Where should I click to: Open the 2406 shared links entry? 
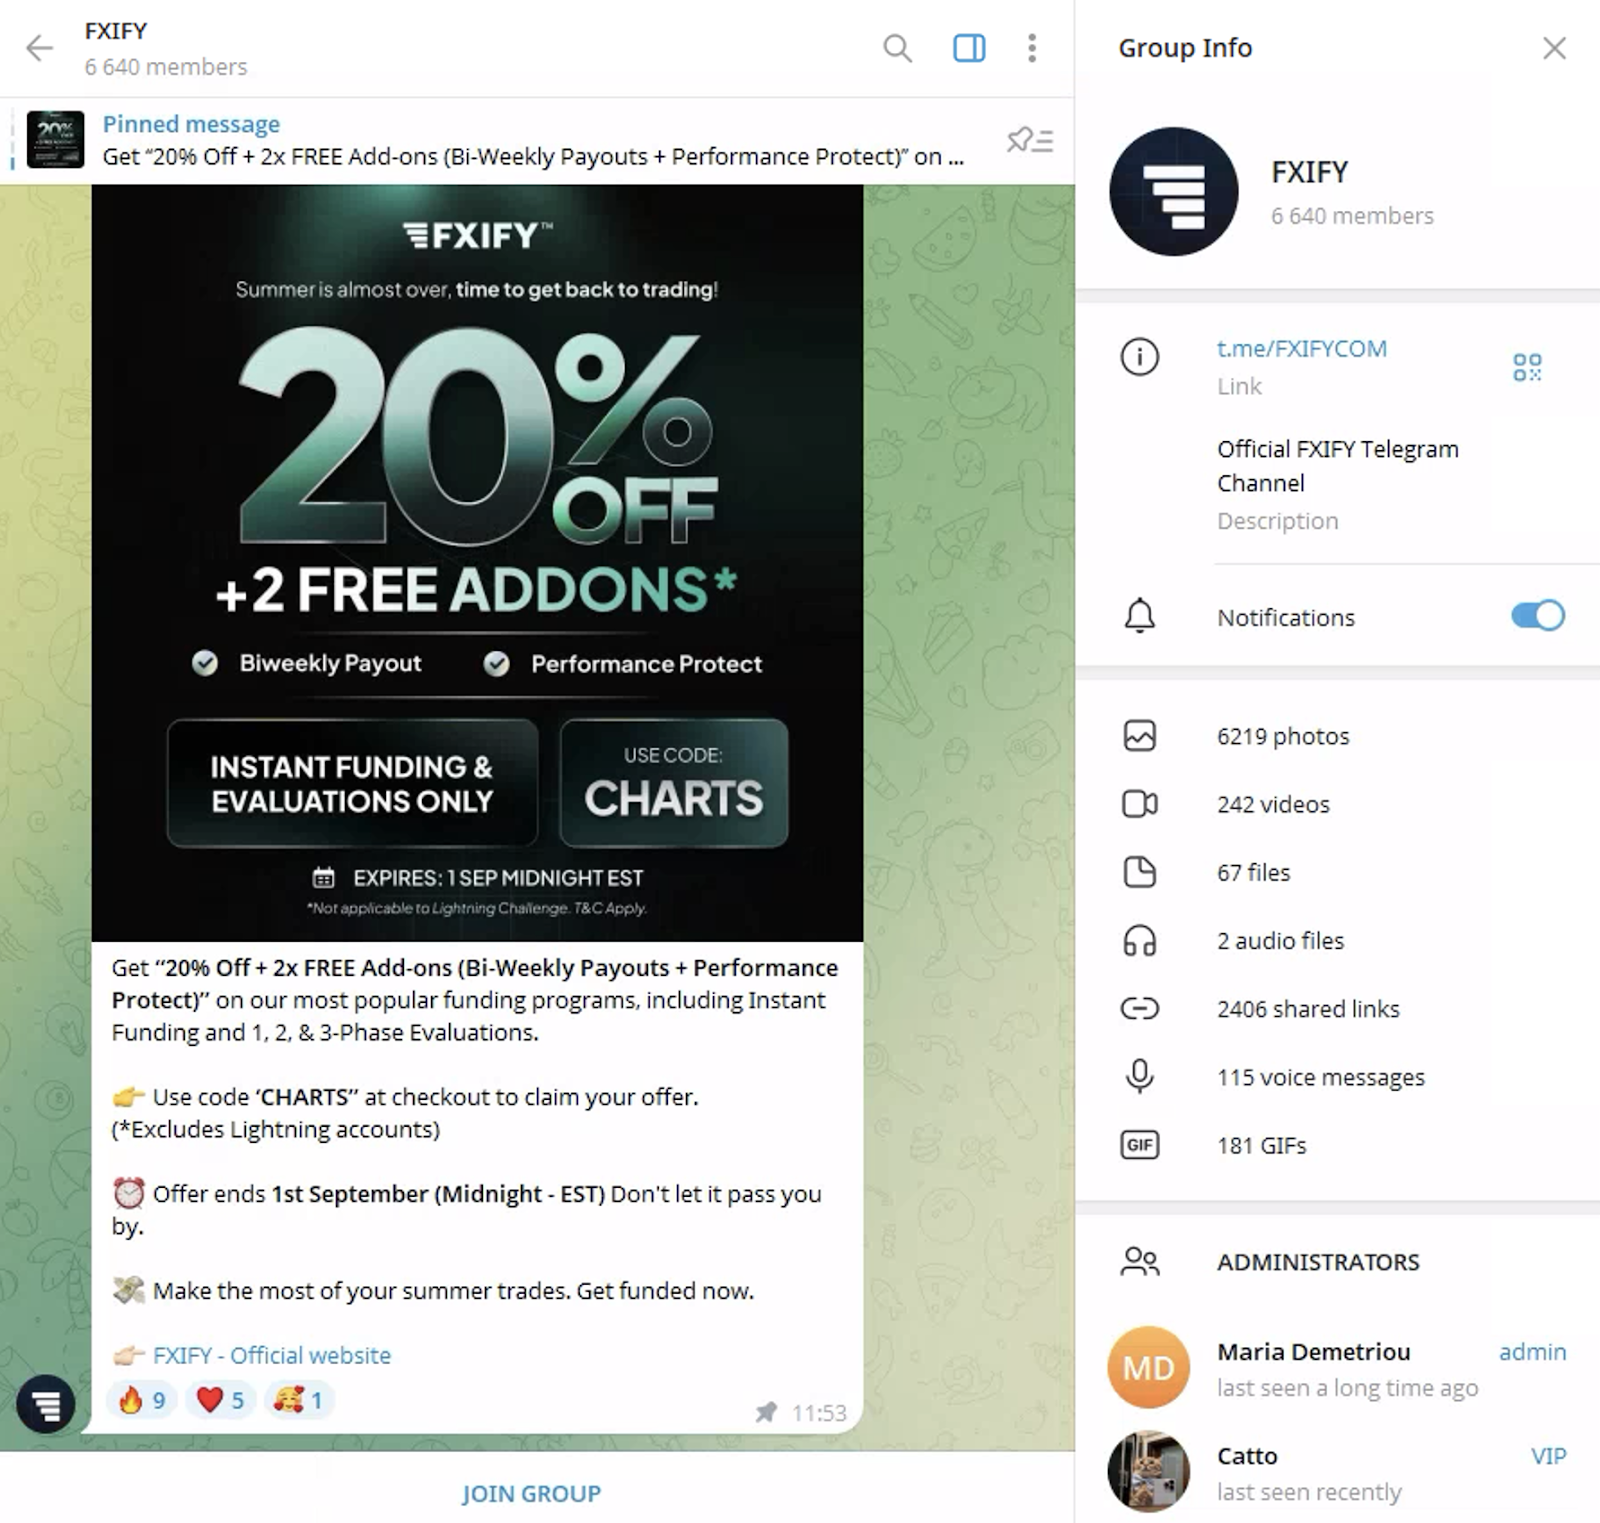point(1337,1009)
